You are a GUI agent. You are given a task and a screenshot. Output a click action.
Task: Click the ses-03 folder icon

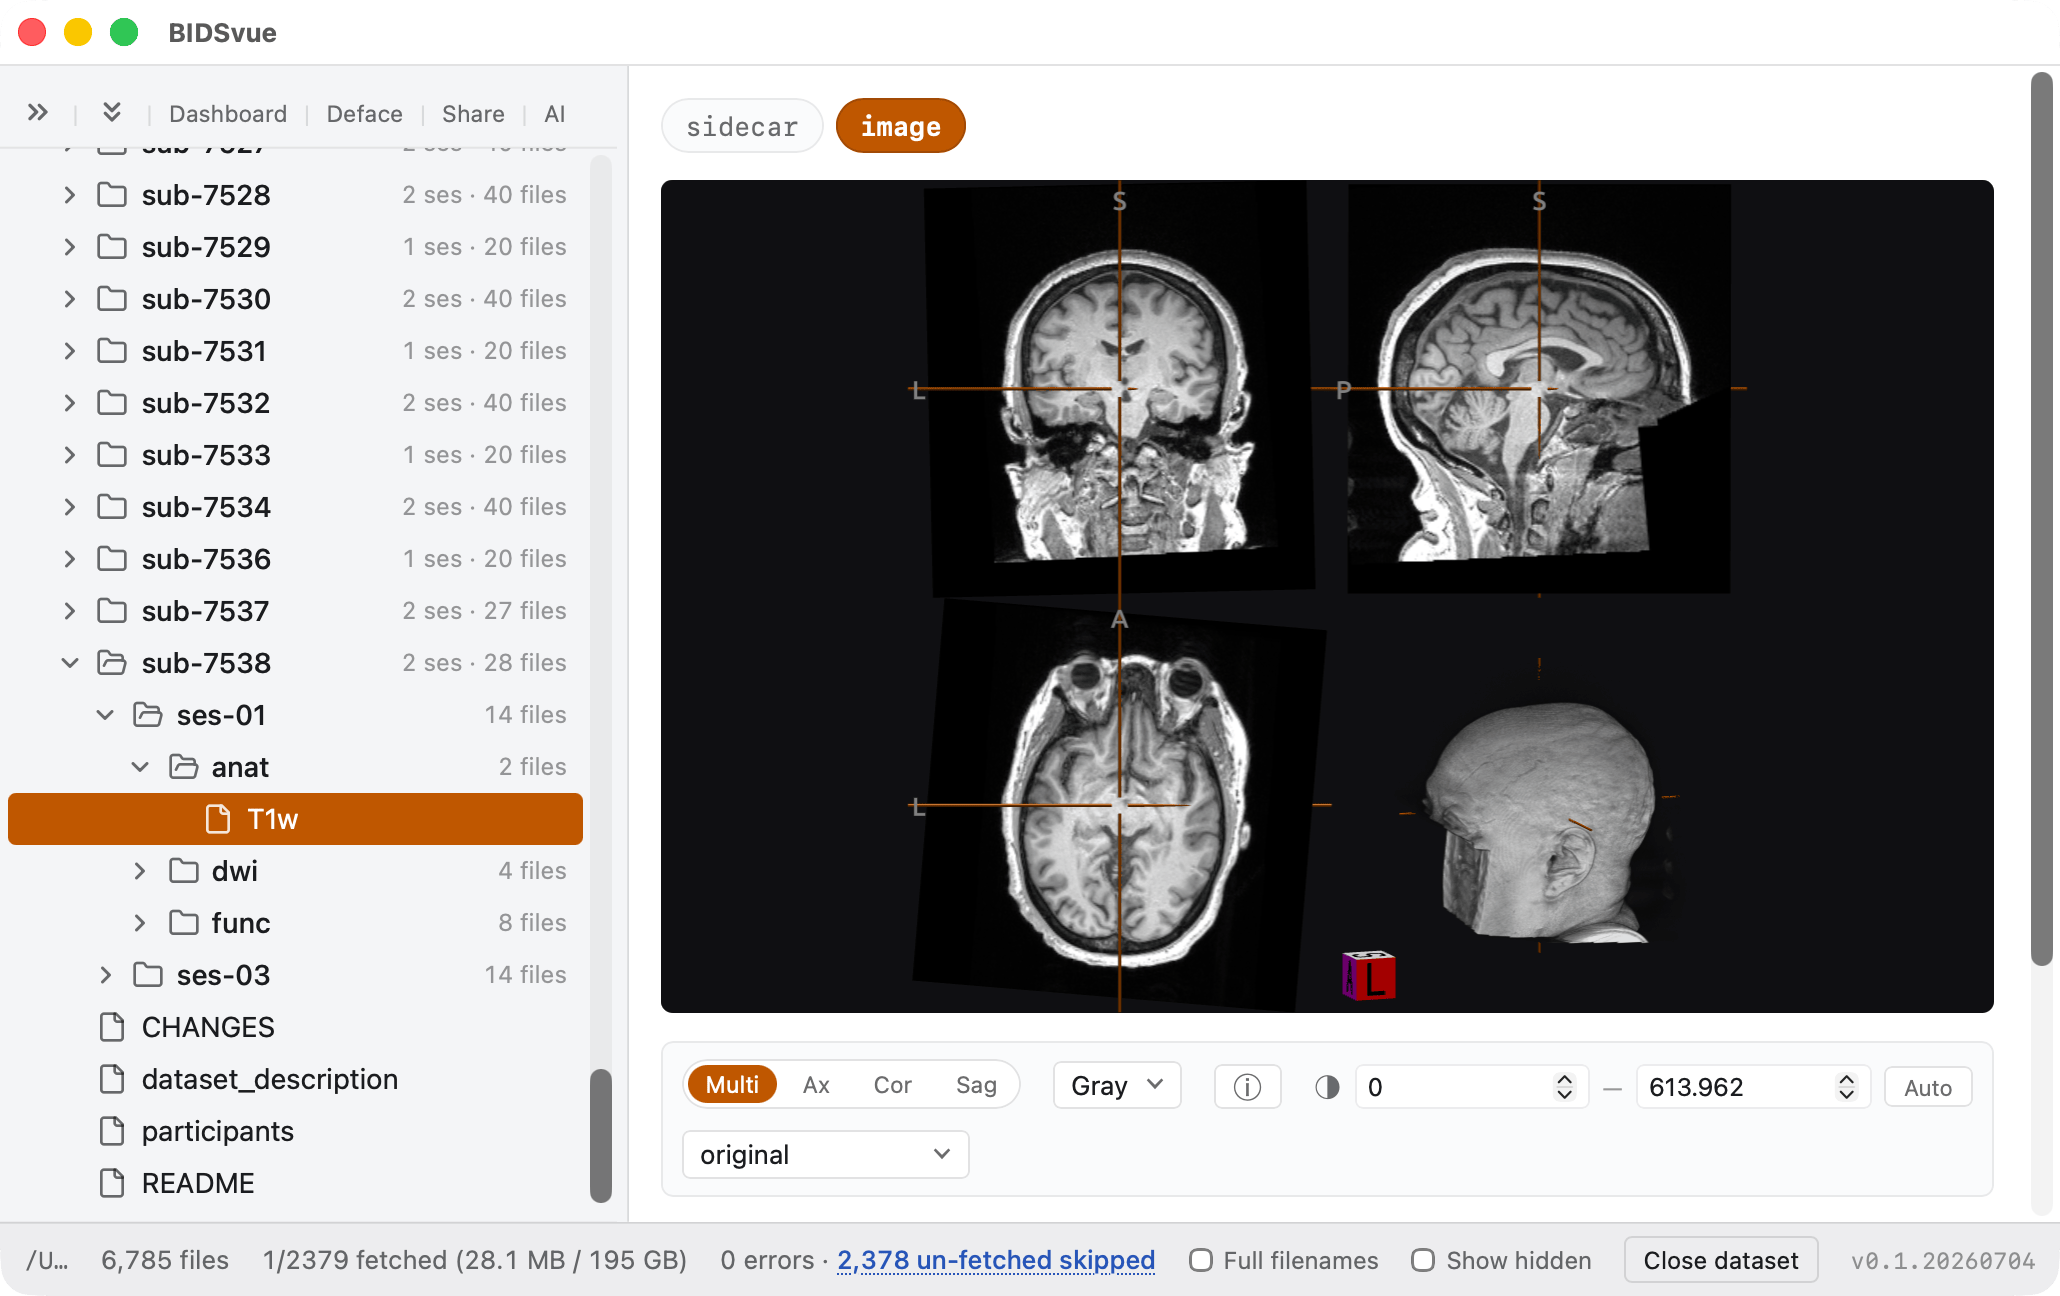pyautogui.click(x=148, y=975)
